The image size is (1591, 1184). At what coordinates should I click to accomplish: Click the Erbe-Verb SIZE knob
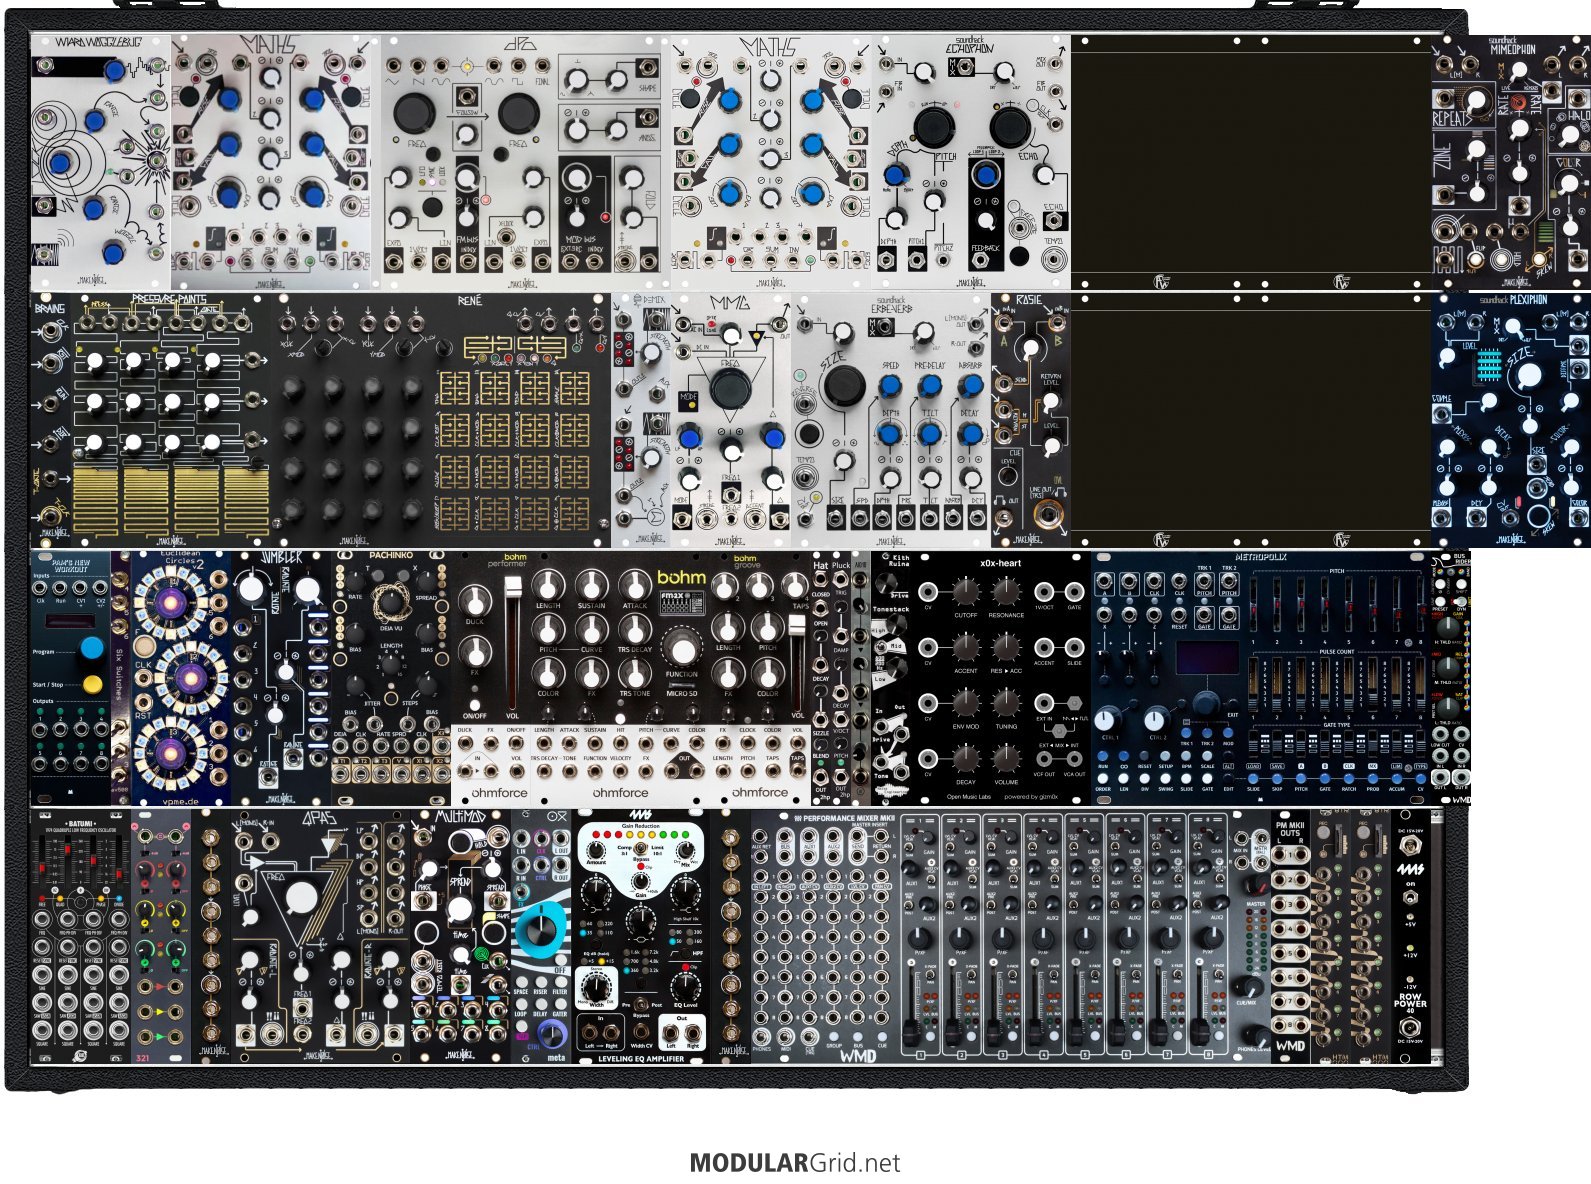tap(843, 386)
